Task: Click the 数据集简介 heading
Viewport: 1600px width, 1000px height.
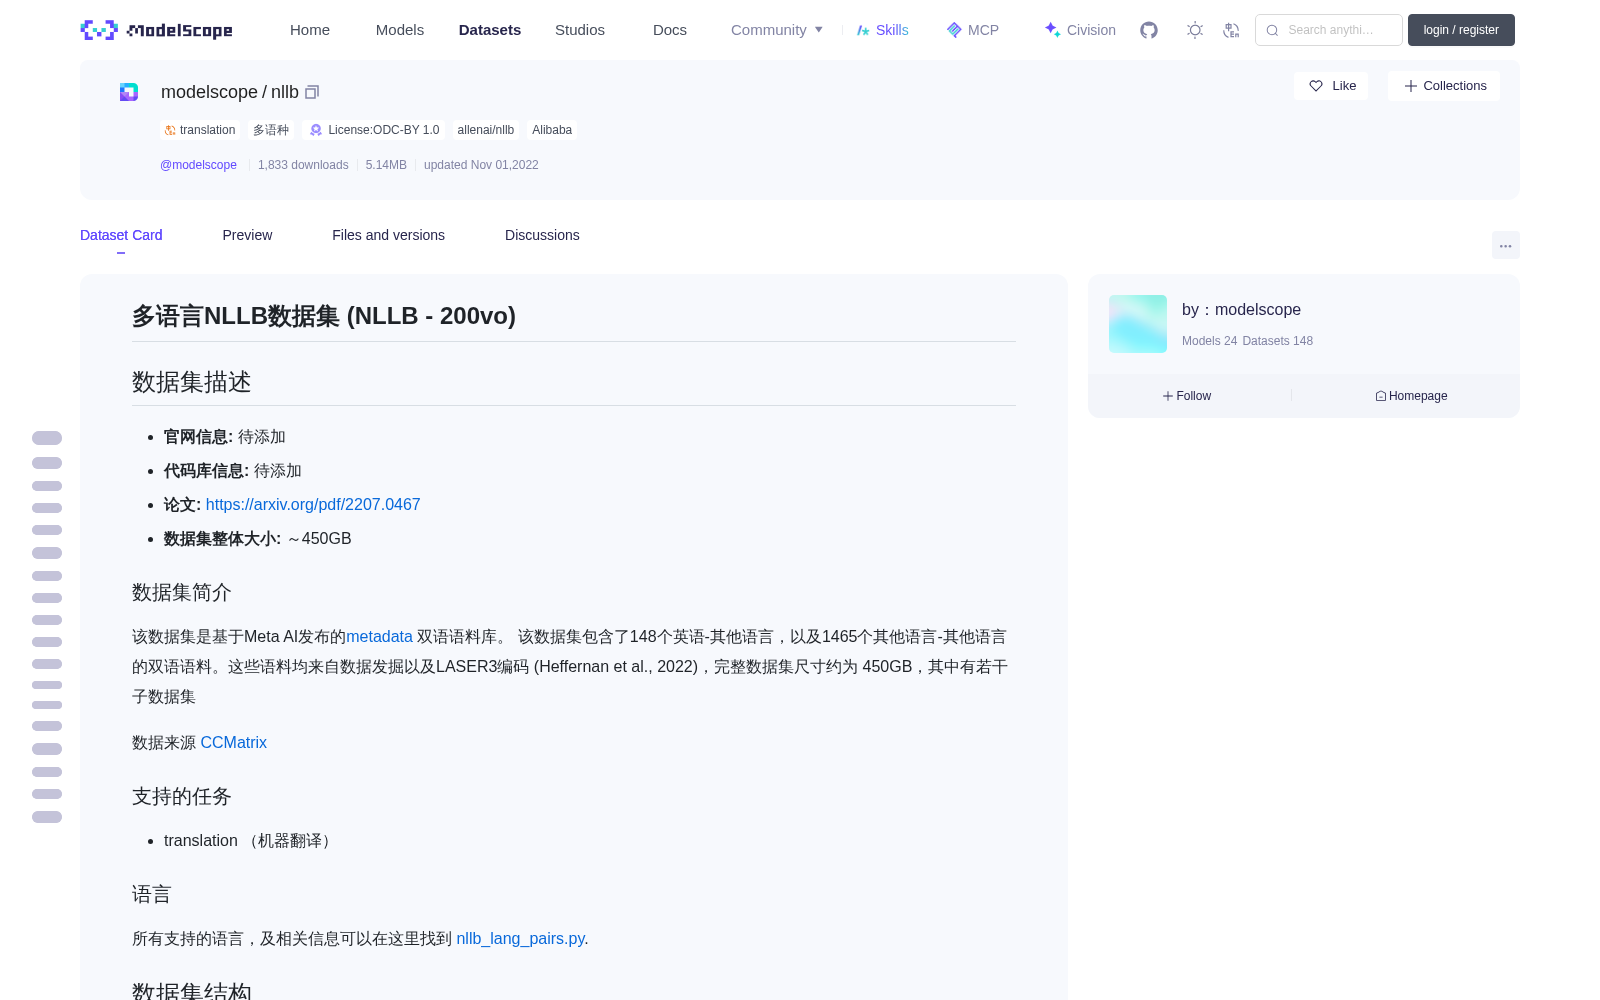Action: coord(182,593)
